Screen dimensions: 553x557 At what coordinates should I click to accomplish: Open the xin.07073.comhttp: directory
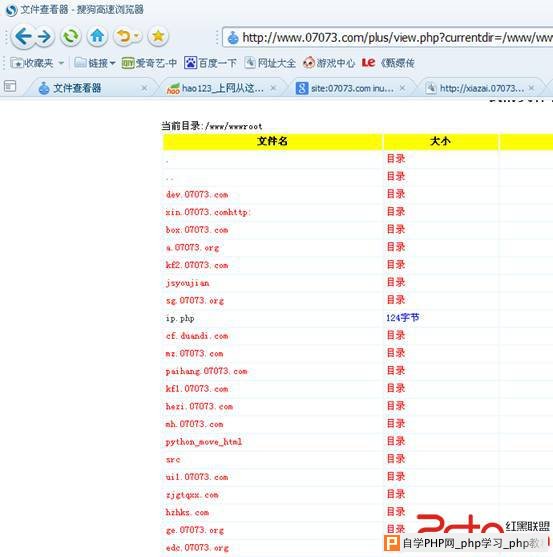tap(208, 212)
